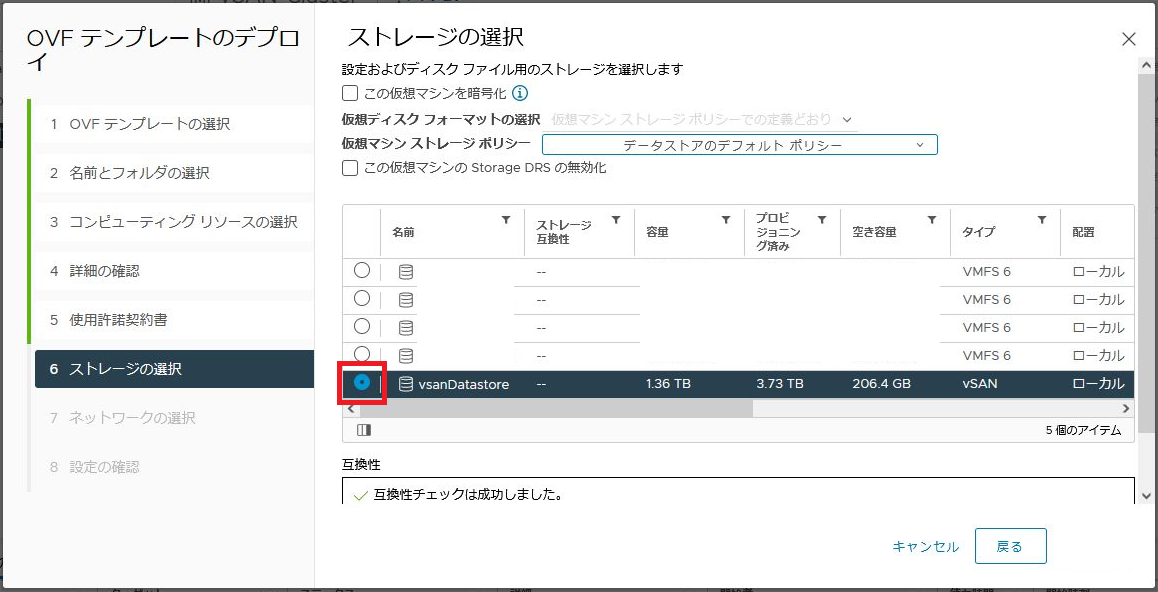
Task: Open column chooser icon below datastore table
Action: click(364, 430)
